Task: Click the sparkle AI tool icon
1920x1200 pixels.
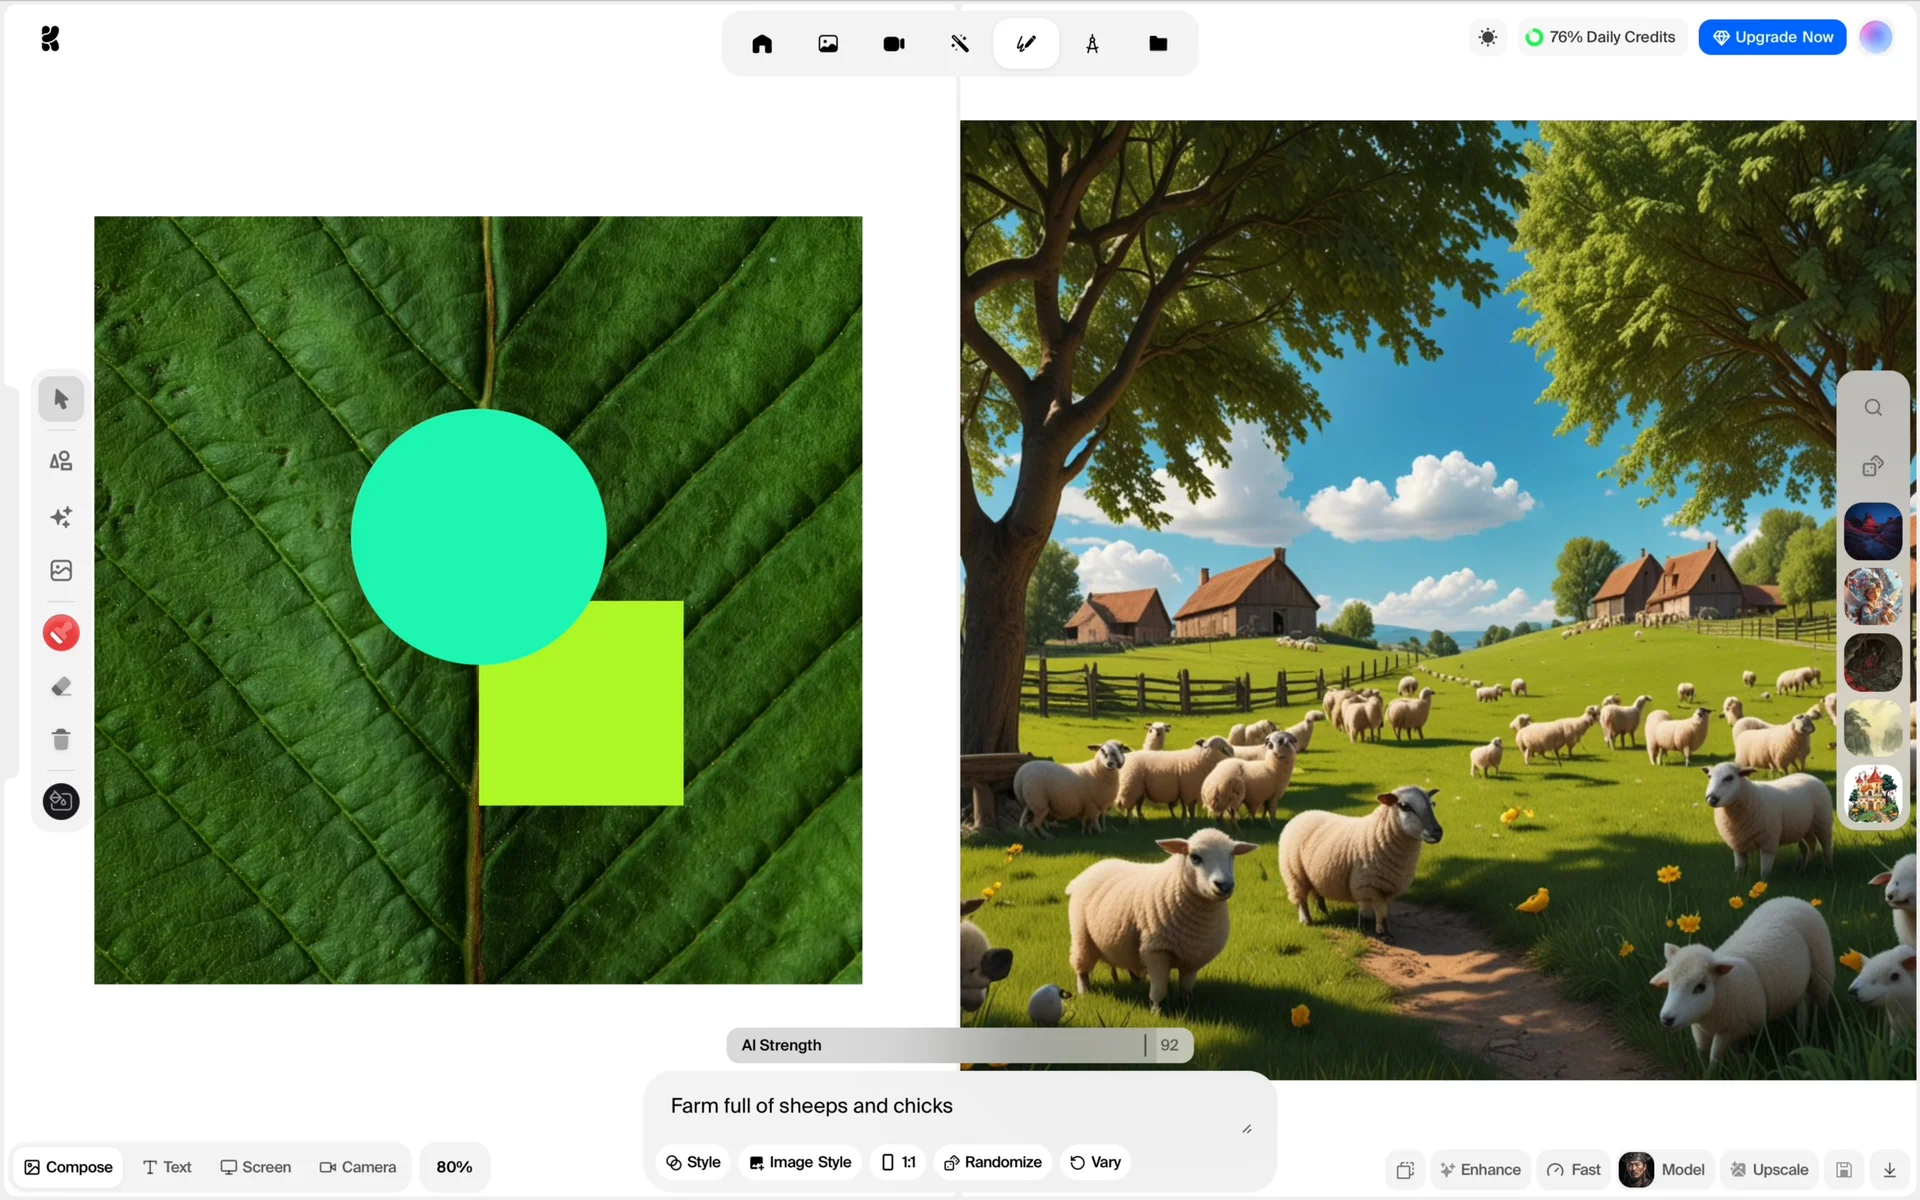Action: click(61, 517)
